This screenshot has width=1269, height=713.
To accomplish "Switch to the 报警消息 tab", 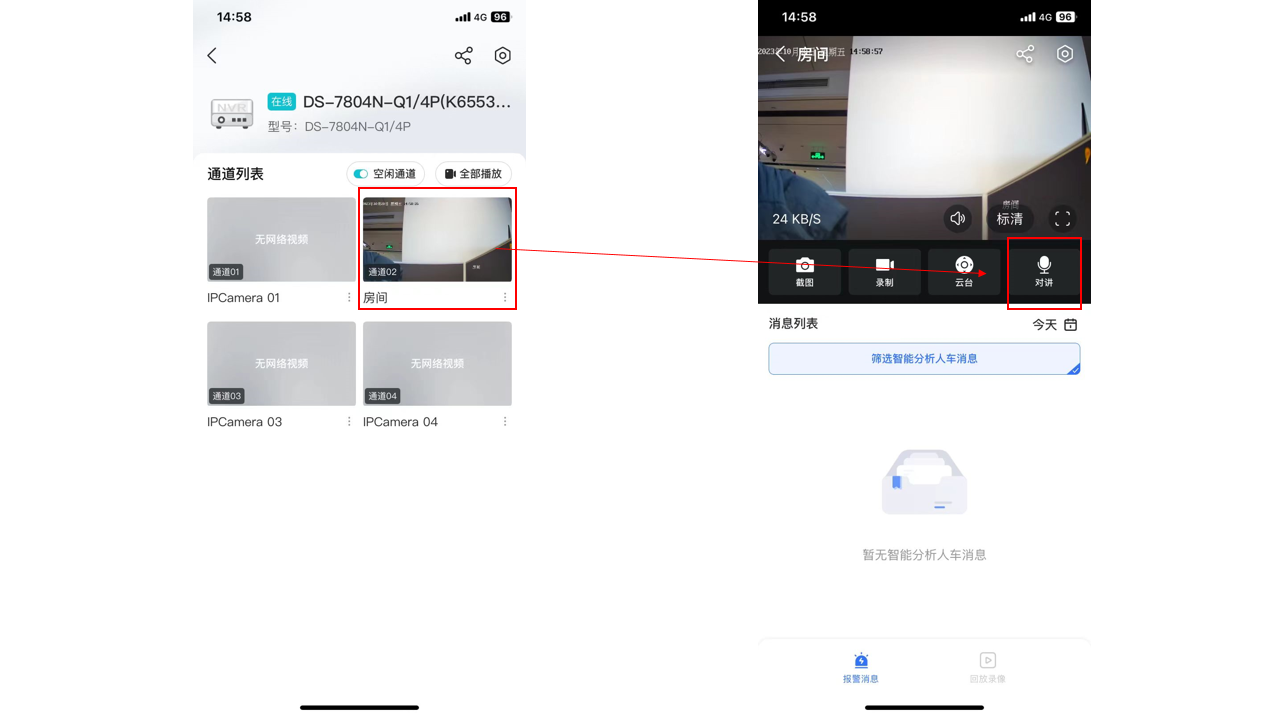I will point(860,667).
